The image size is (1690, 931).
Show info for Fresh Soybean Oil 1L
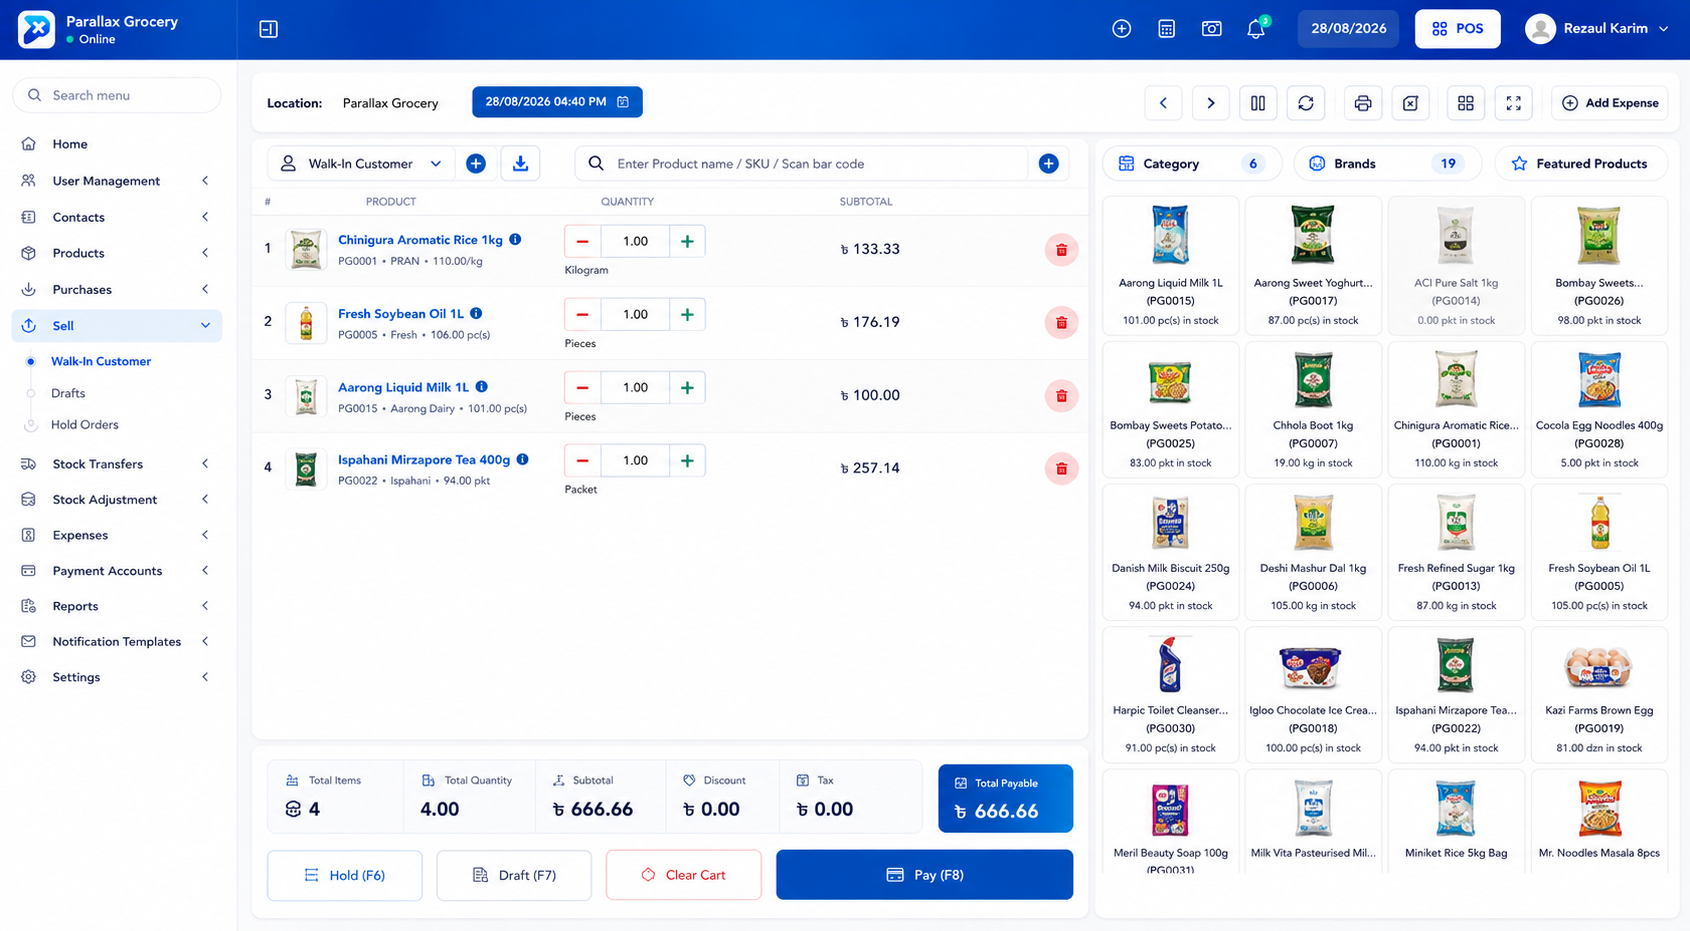click(476, 313)
